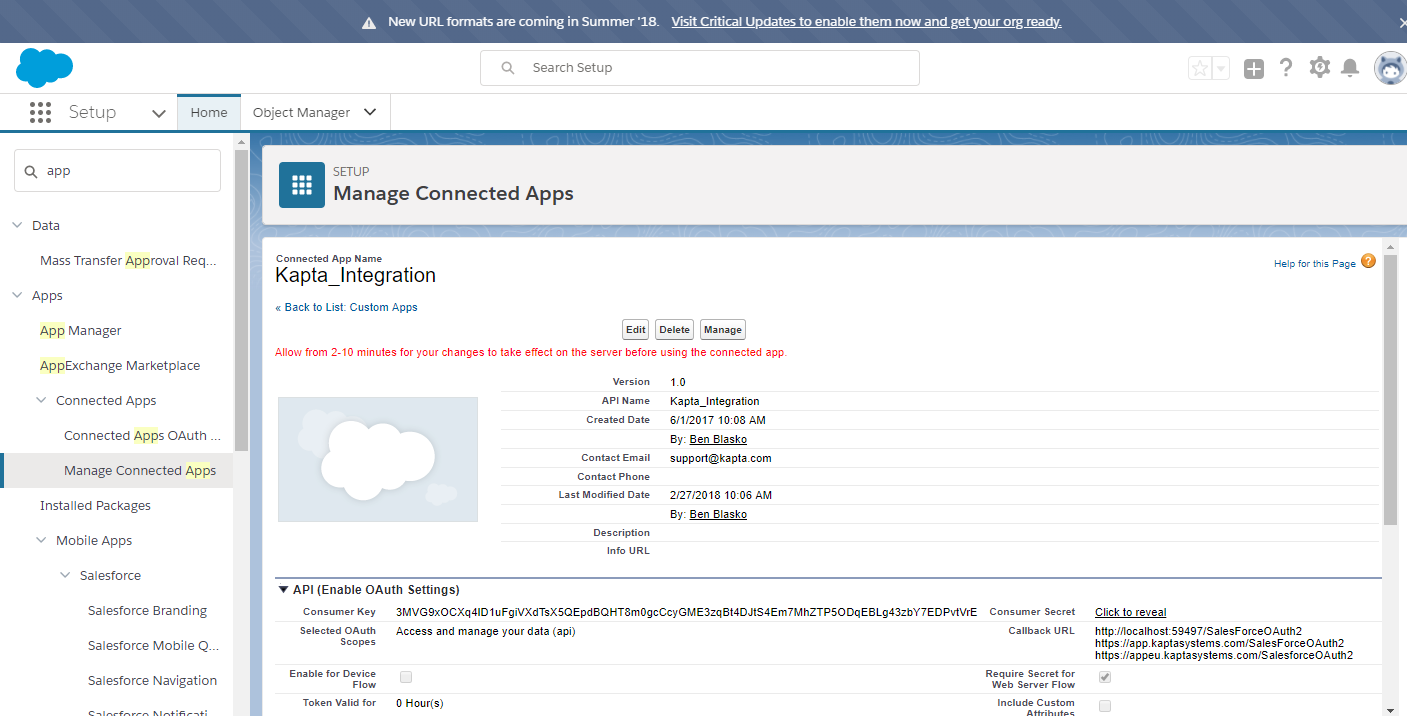Click the Edit button

coord(635,330)
